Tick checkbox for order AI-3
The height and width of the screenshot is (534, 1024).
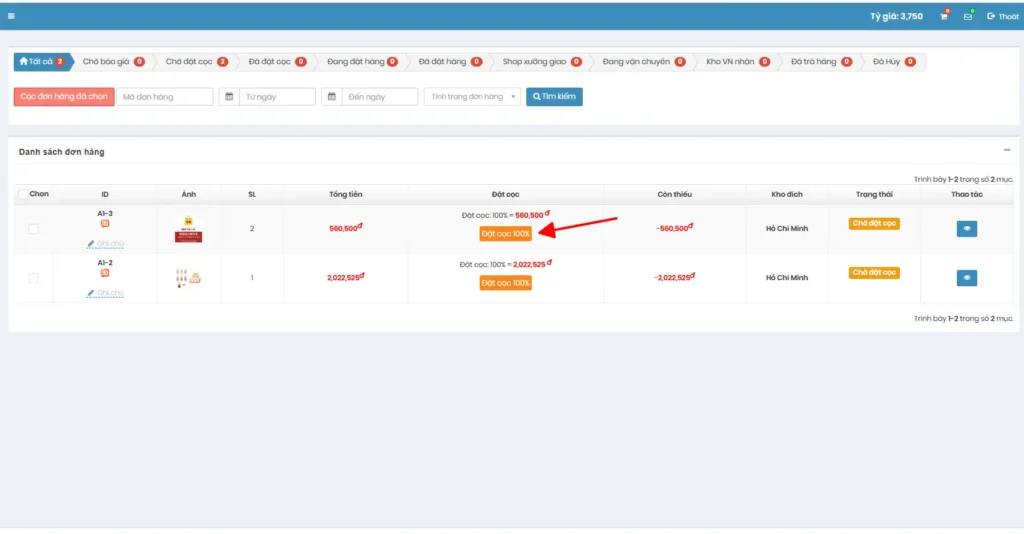pyautogui.click(x=33, y=228)
